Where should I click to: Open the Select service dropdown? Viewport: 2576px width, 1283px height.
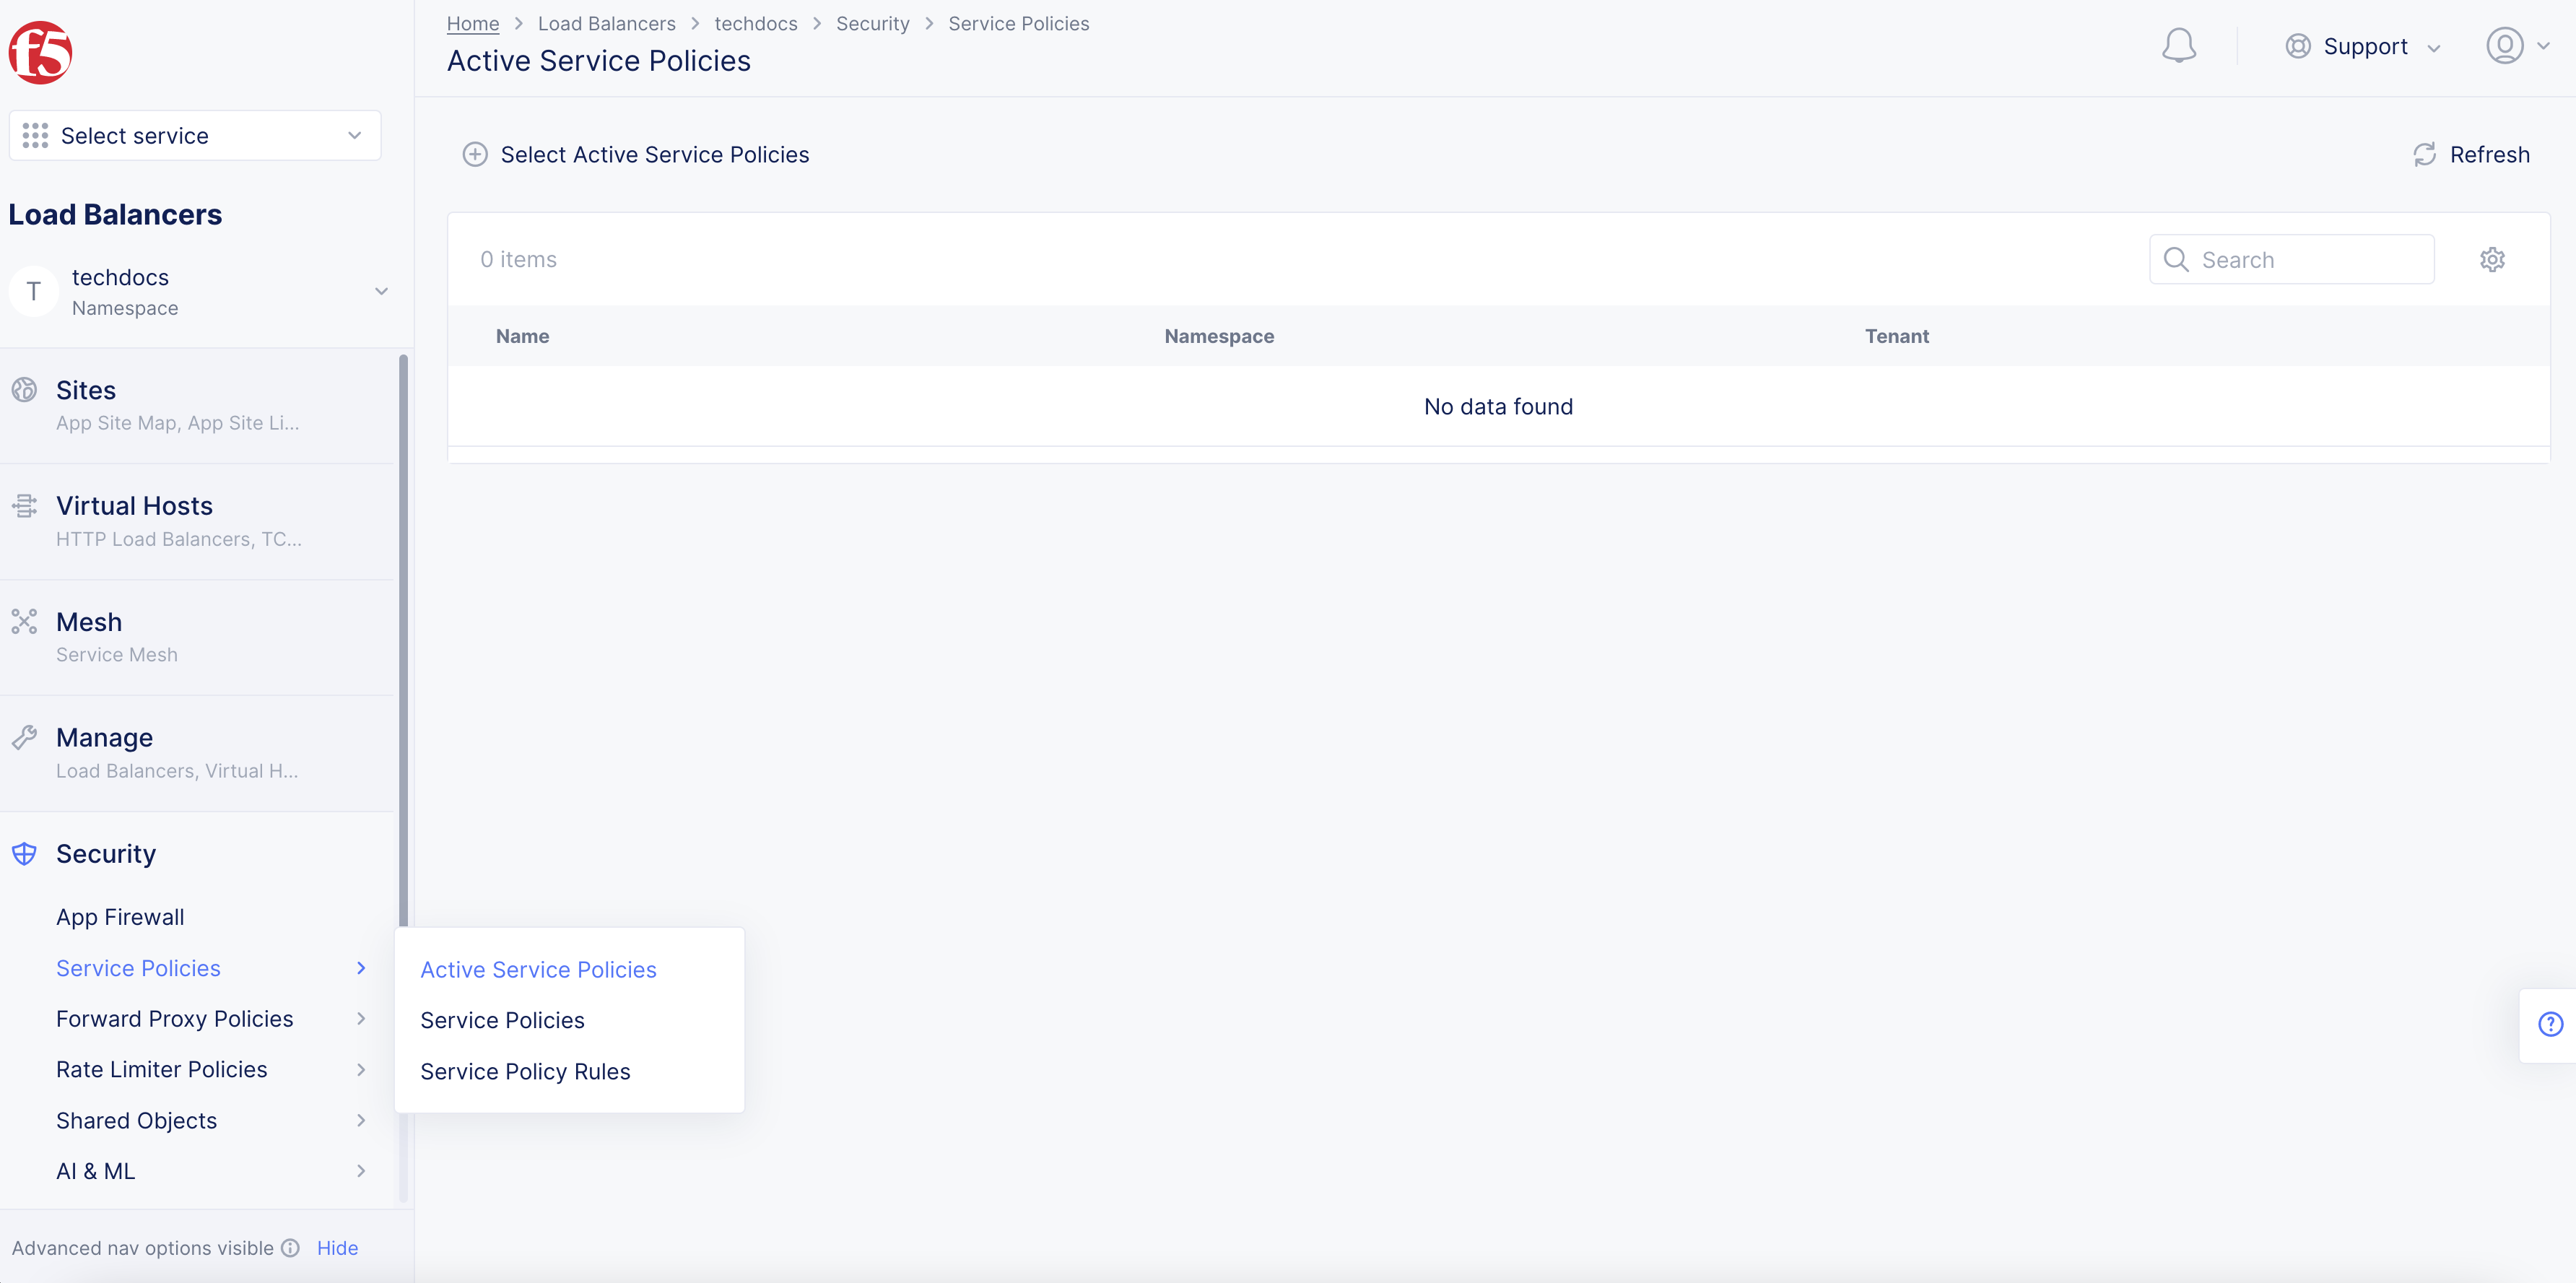[x=194, y=136]
